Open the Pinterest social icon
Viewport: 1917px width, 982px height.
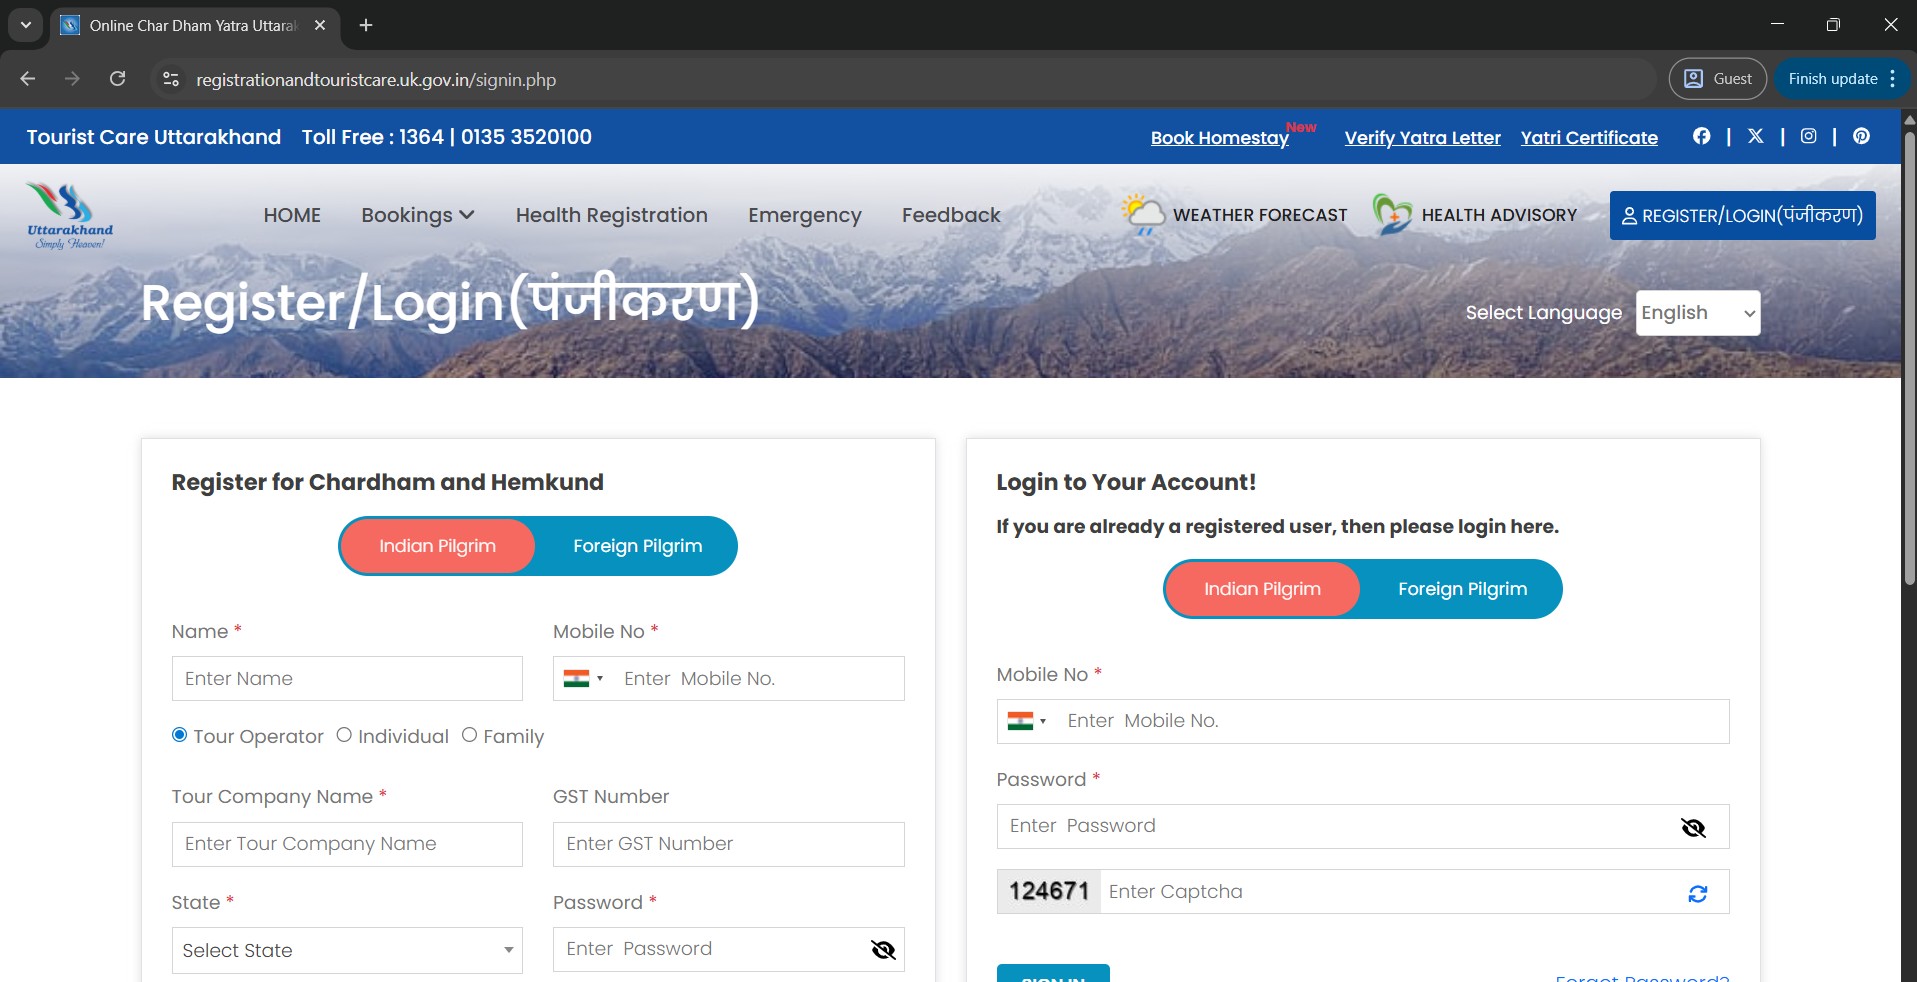(1861, 136)
